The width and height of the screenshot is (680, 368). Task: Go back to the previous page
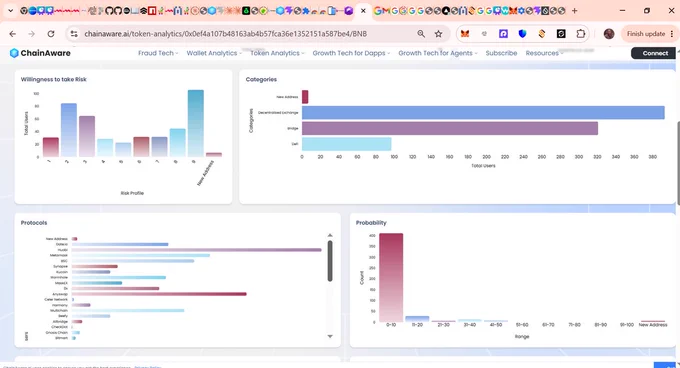click(13, 34)
